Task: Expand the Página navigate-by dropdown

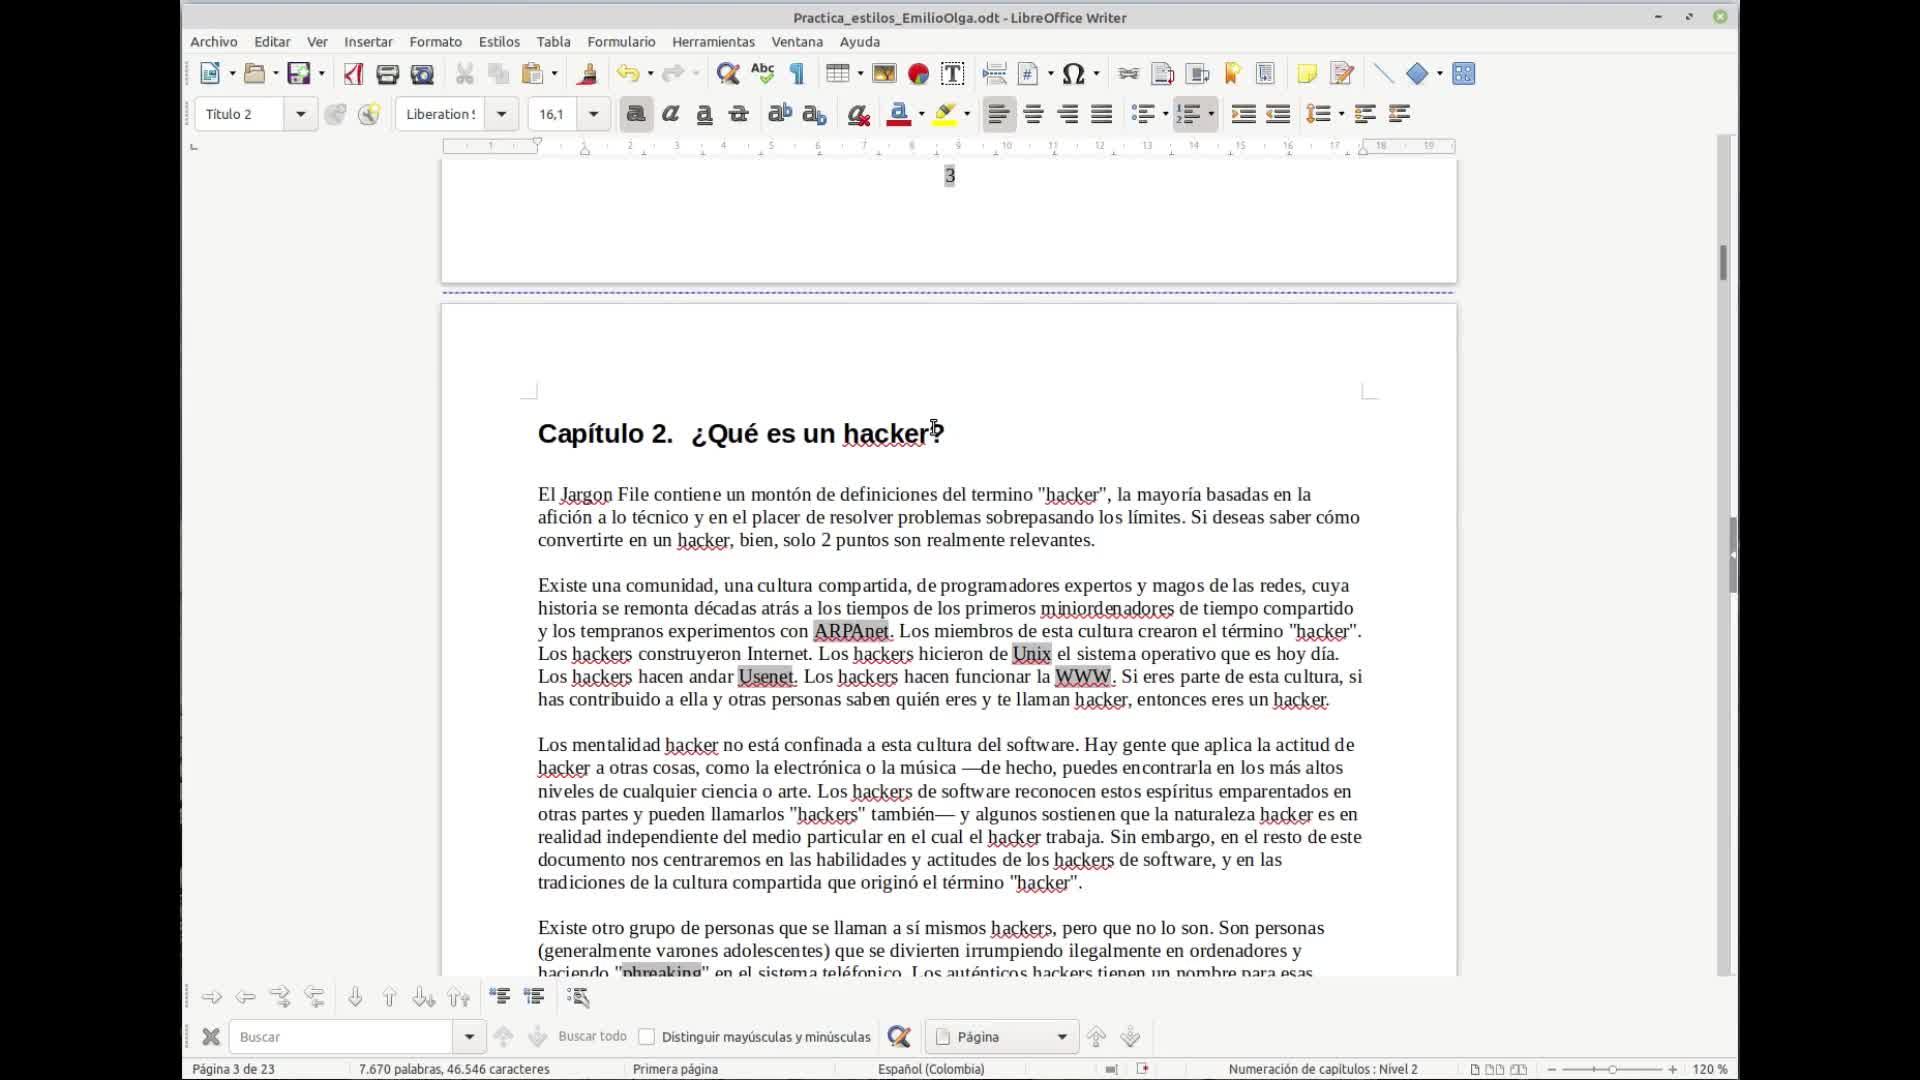Action: tap(1061, 1037)
